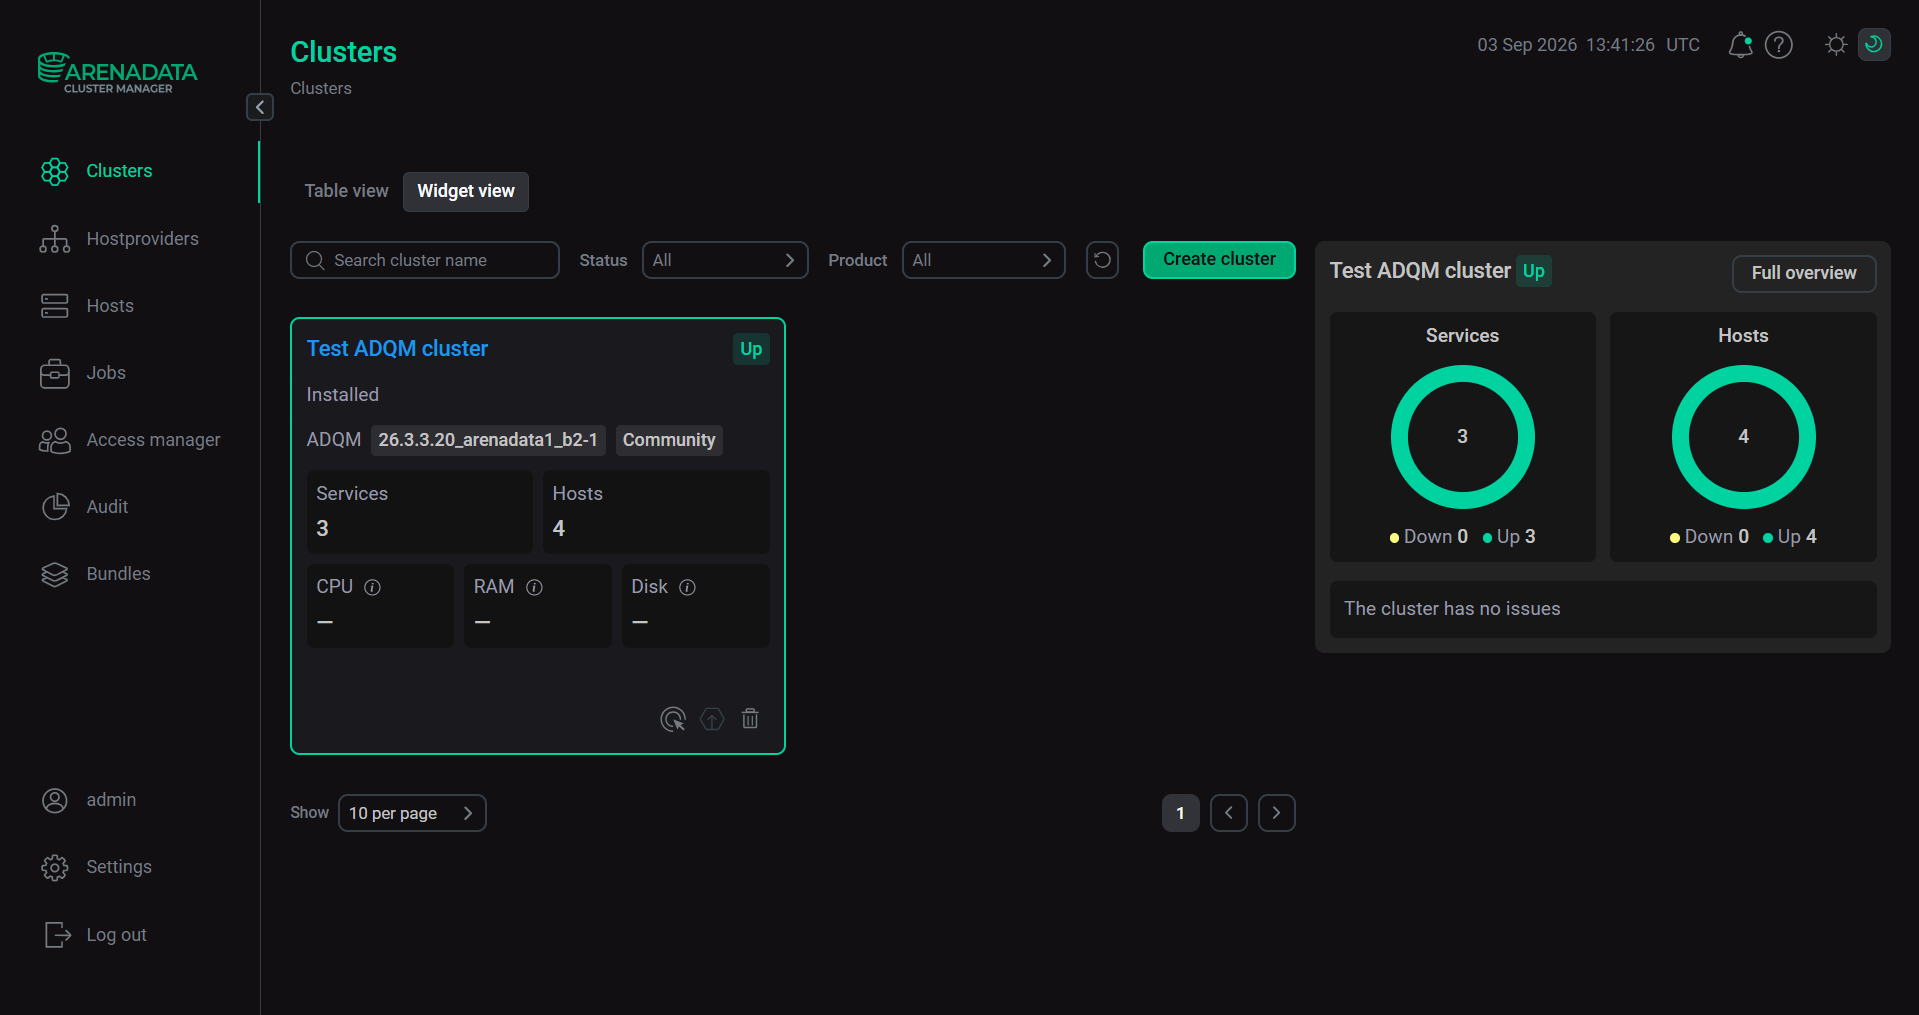Click the date and time display
Screen dimensions: 1919x1015
coord(1588,45)
